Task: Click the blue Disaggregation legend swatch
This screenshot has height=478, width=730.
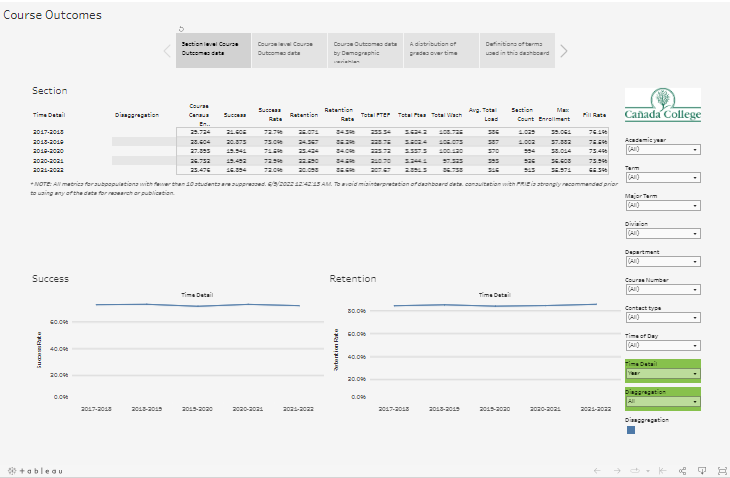Action: 631,430
